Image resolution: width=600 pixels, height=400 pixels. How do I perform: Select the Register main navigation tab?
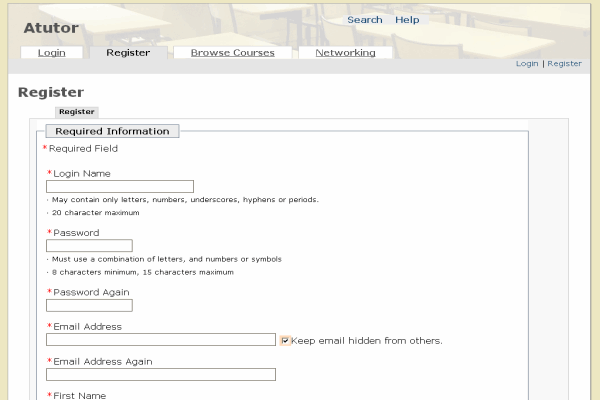pyautogui.click(x=128, y=53)
